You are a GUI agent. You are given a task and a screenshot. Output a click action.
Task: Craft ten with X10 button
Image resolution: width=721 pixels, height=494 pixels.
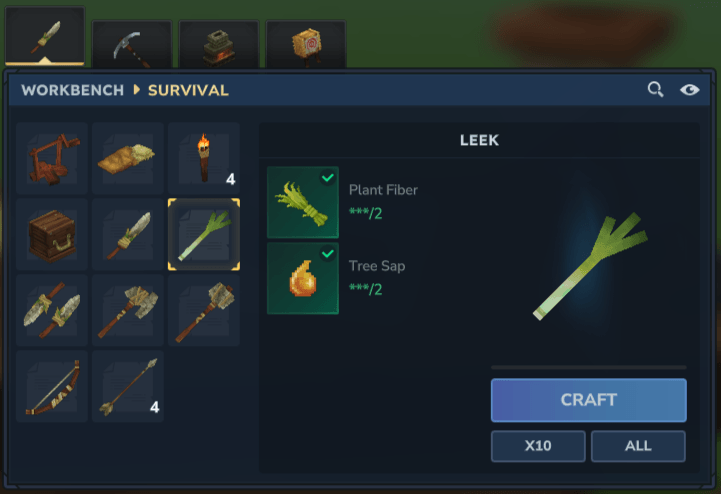click(x=538, y=446)
